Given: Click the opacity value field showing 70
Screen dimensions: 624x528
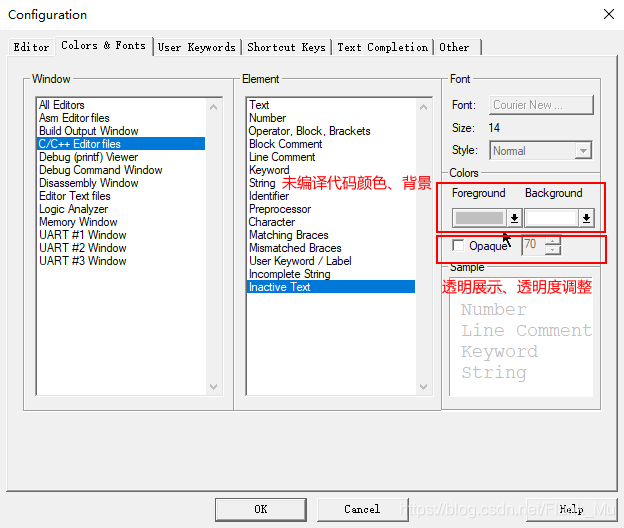Looking at the screenshot, I should 533,244.
